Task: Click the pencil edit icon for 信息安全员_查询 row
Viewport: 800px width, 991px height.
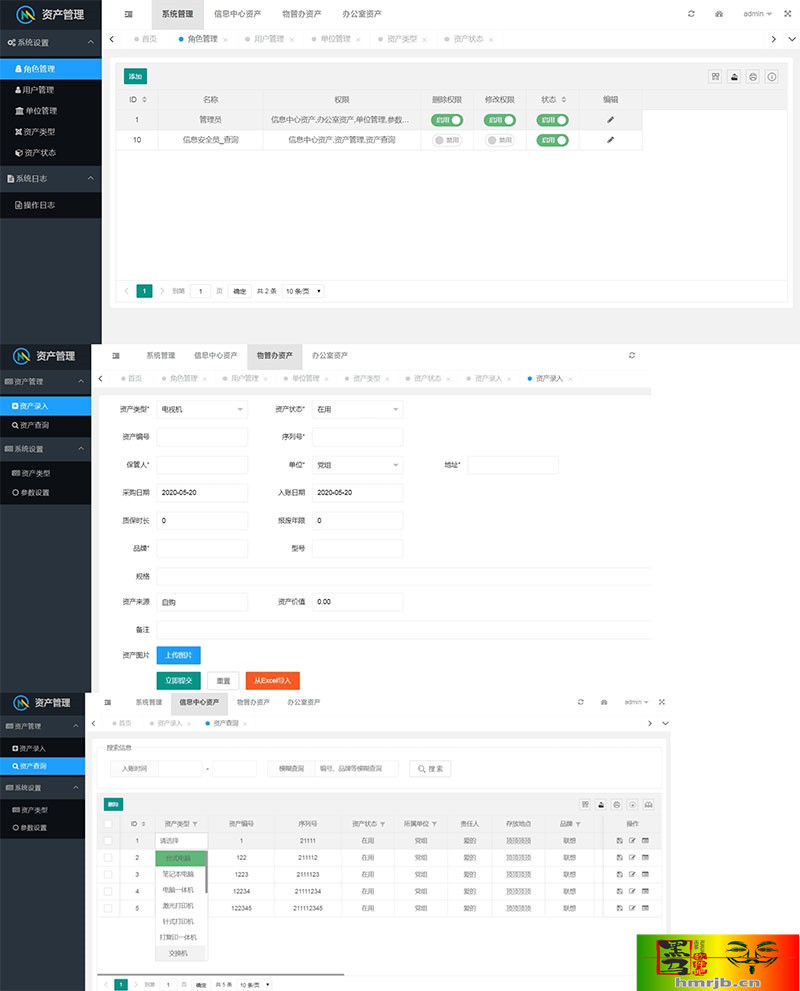Action: (610, 140)
